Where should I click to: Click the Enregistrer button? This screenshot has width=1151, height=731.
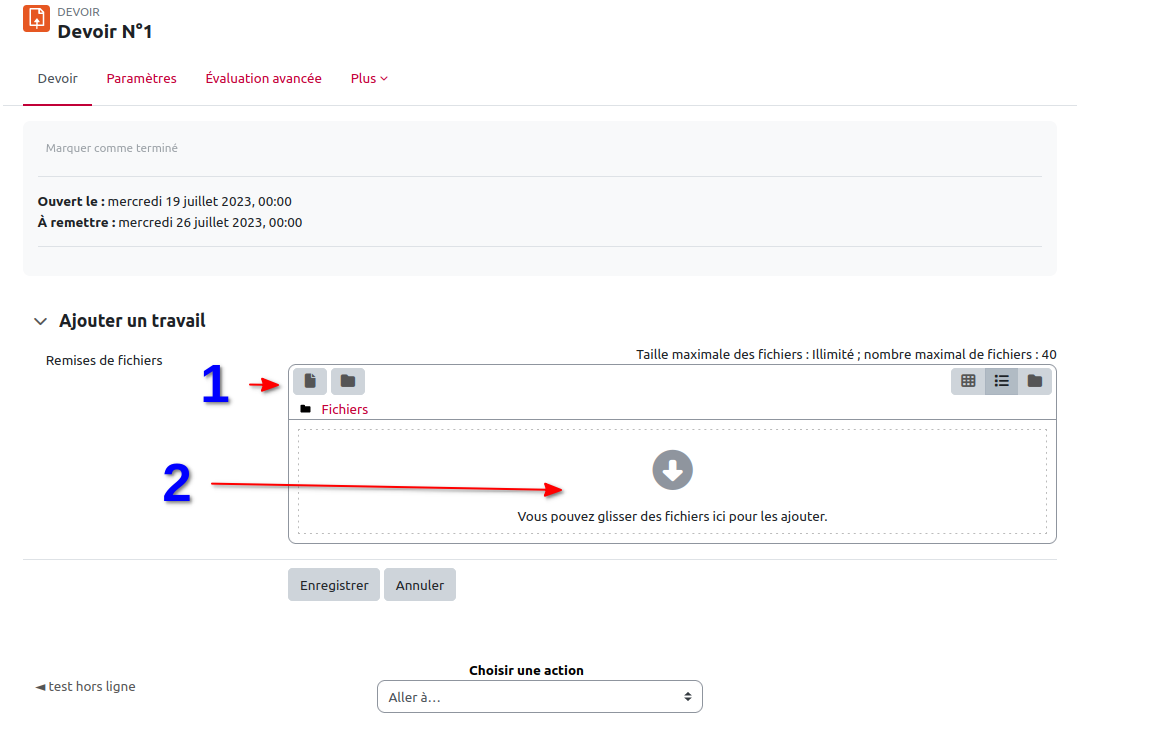[334, 585]
